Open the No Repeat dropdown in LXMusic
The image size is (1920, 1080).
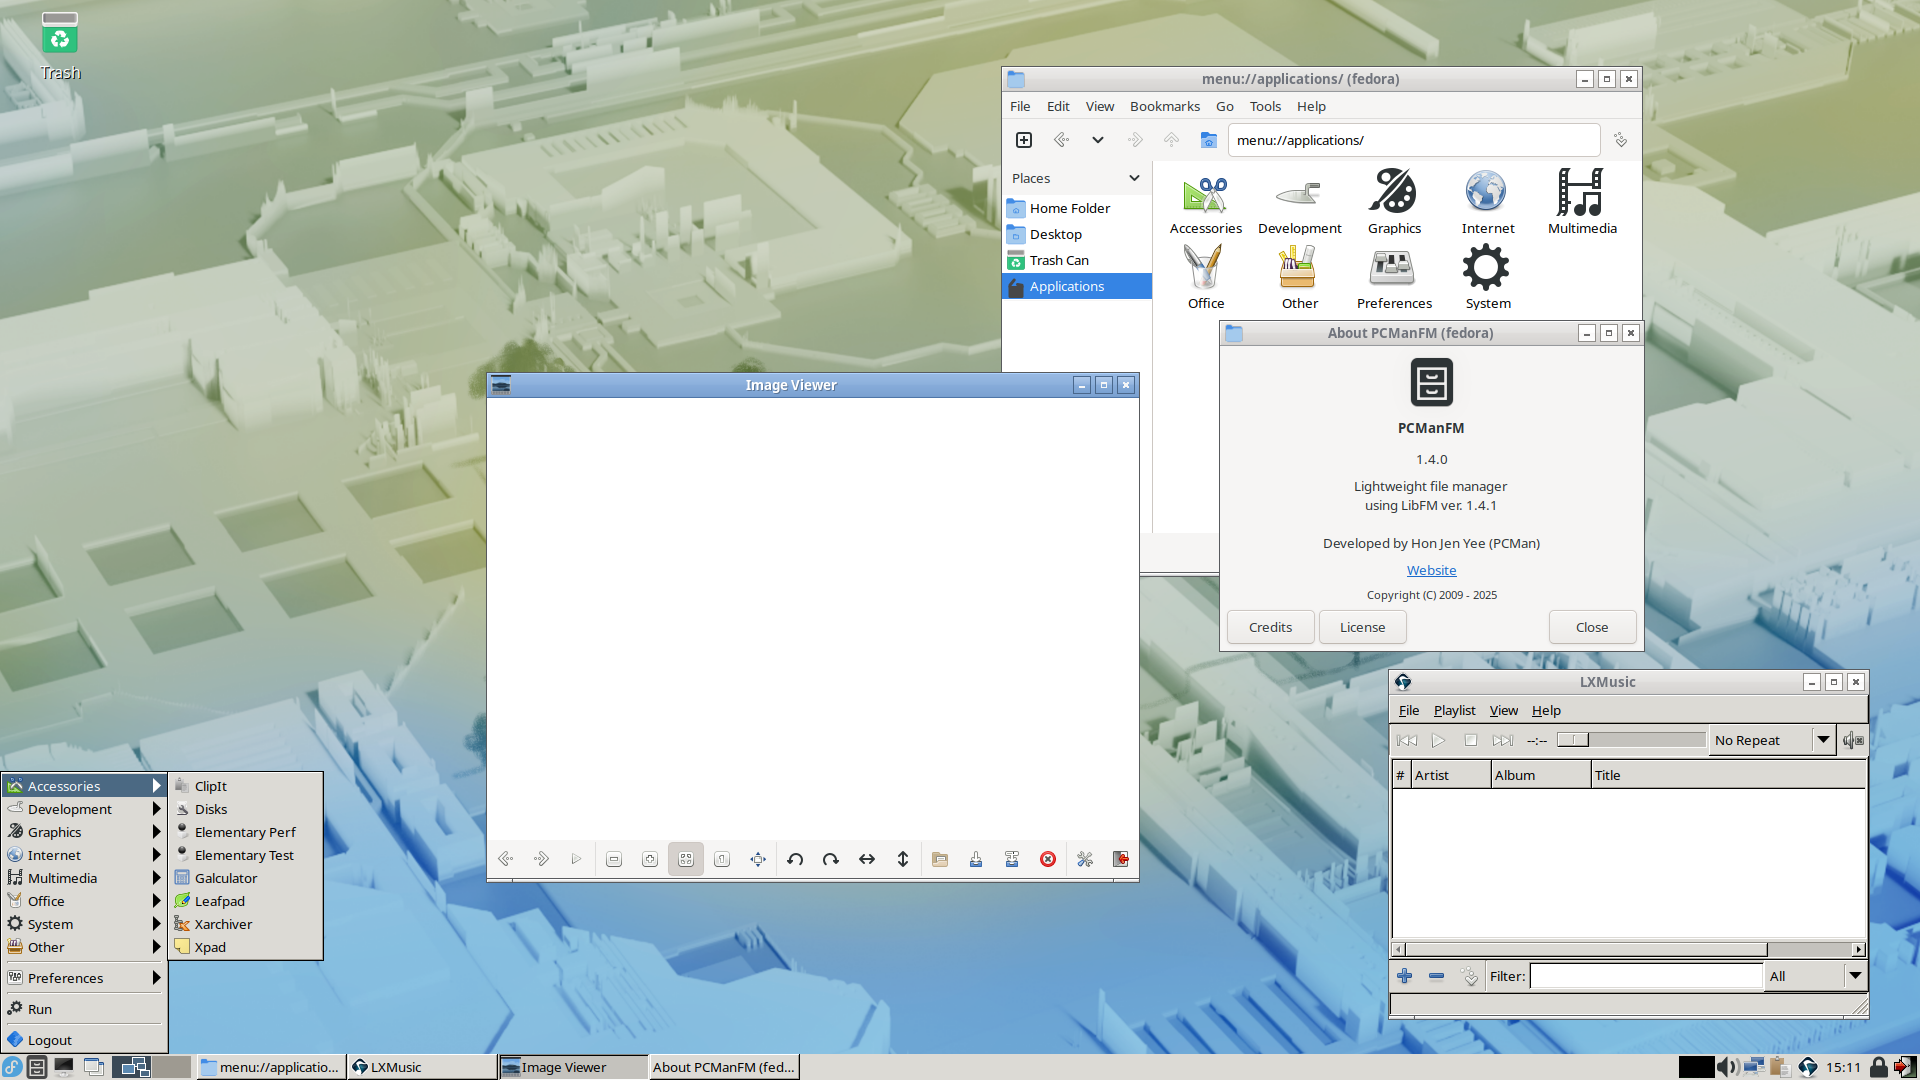pyautogui.click(x=1772, y=740)
